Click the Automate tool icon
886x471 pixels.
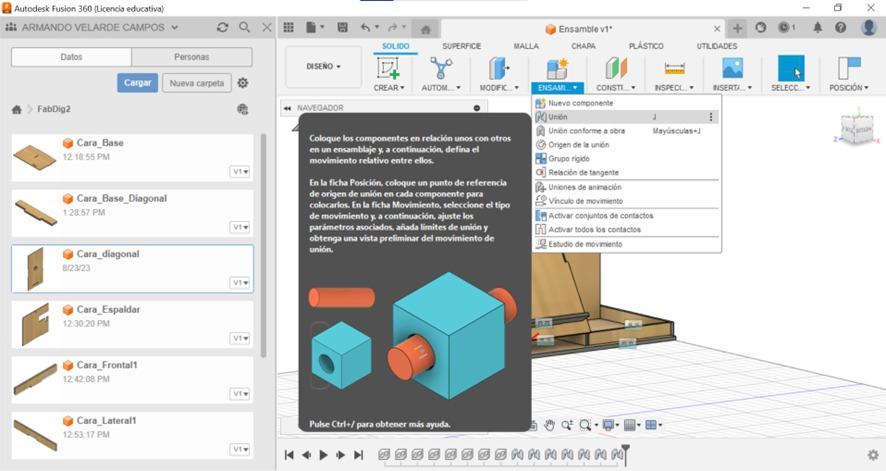click(441, 68)
